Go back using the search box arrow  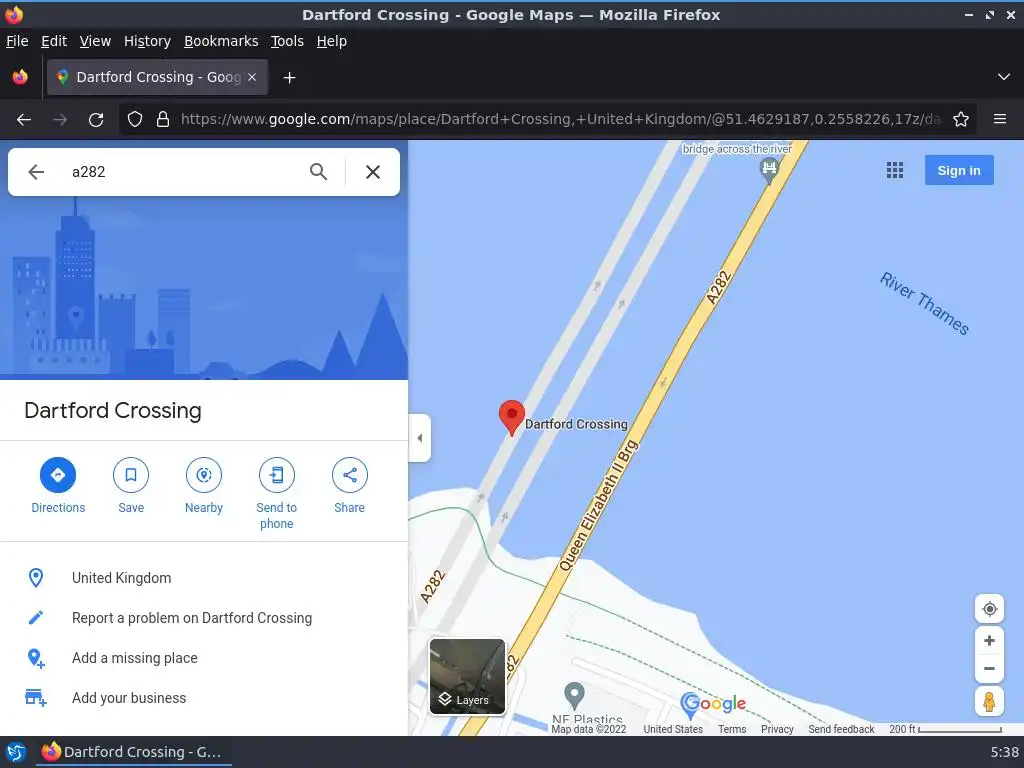pos(36,172)
